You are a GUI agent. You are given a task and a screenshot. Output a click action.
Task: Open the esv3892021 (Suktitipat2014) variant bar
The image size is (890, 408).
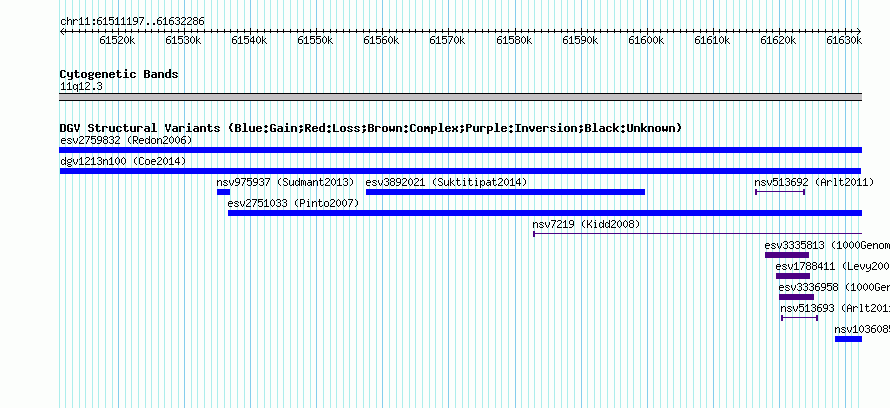point(505,192)
